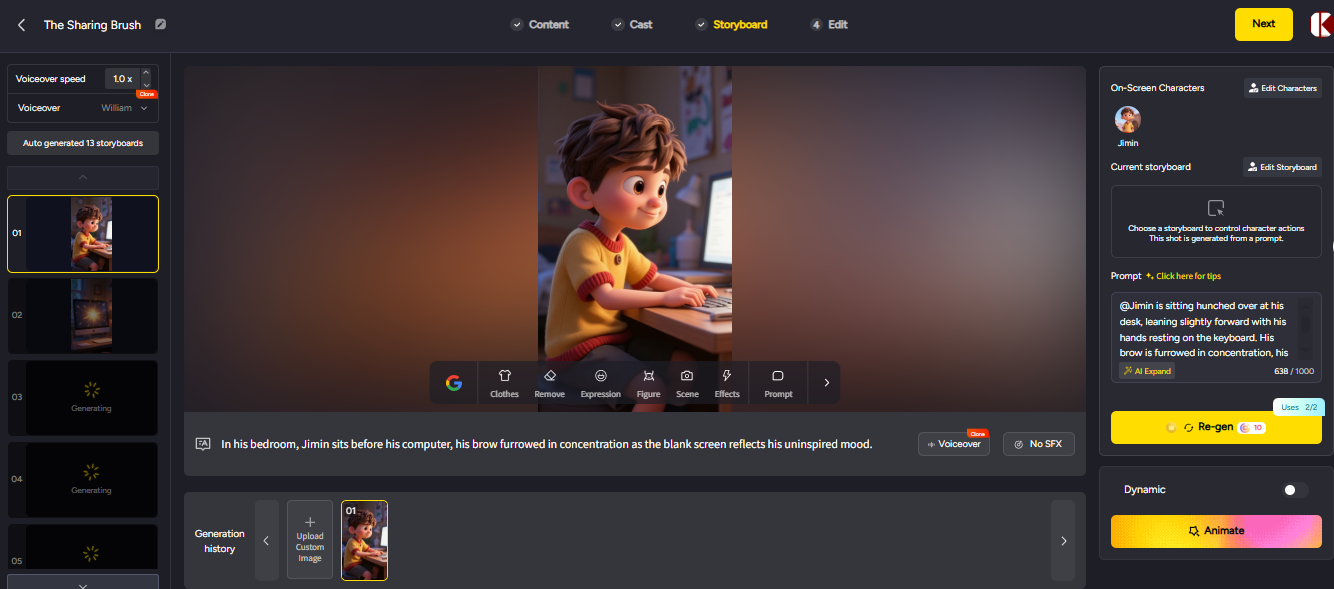Select the Storyboard step
The height and width of the screenshot is (589, 1334).
point(731,24)
